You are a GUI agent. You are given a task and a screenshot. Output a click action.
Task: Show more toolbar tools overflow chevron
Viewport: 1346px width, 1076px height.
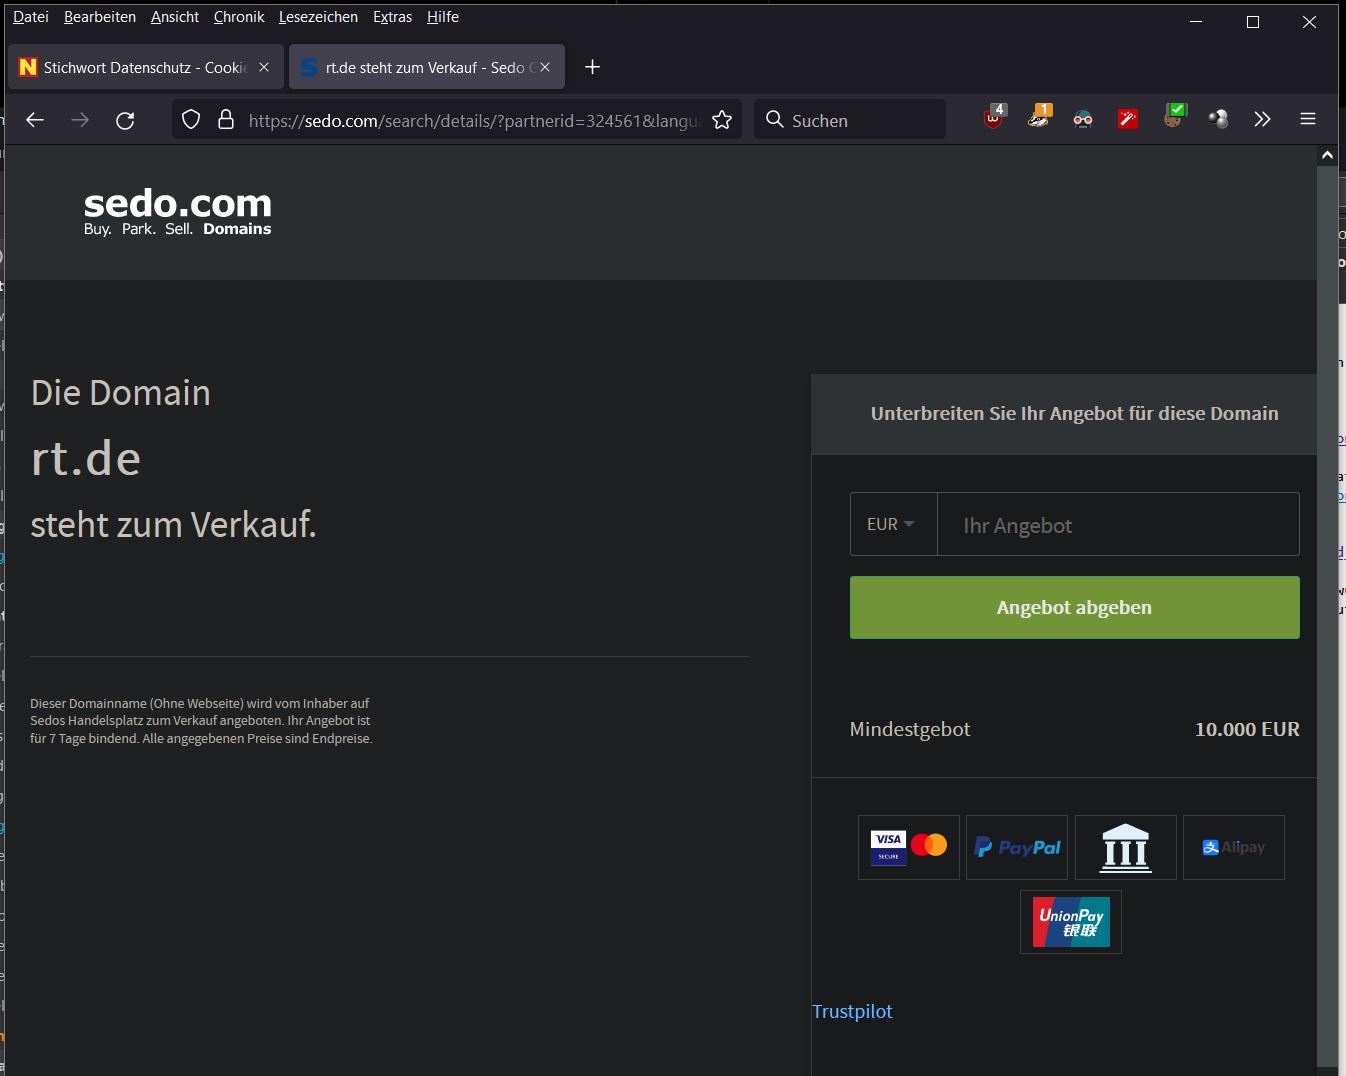1262,120
